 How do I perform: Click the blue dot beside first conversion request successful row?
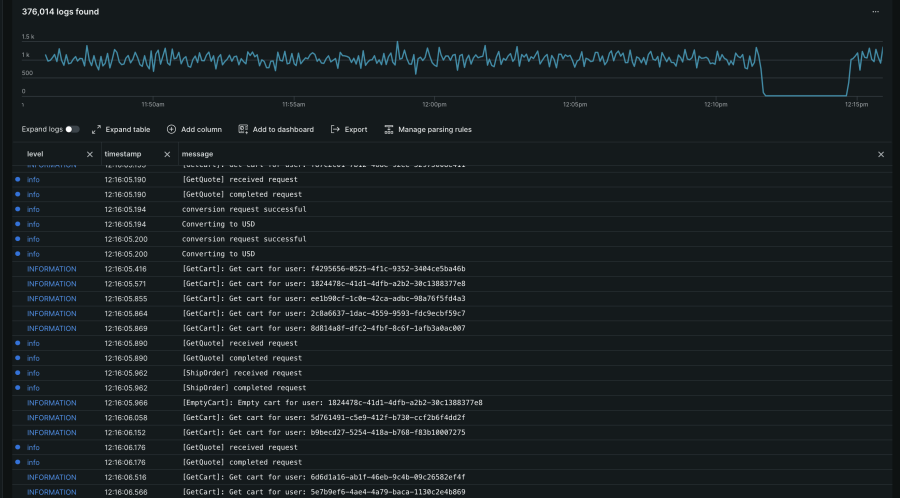17,209
